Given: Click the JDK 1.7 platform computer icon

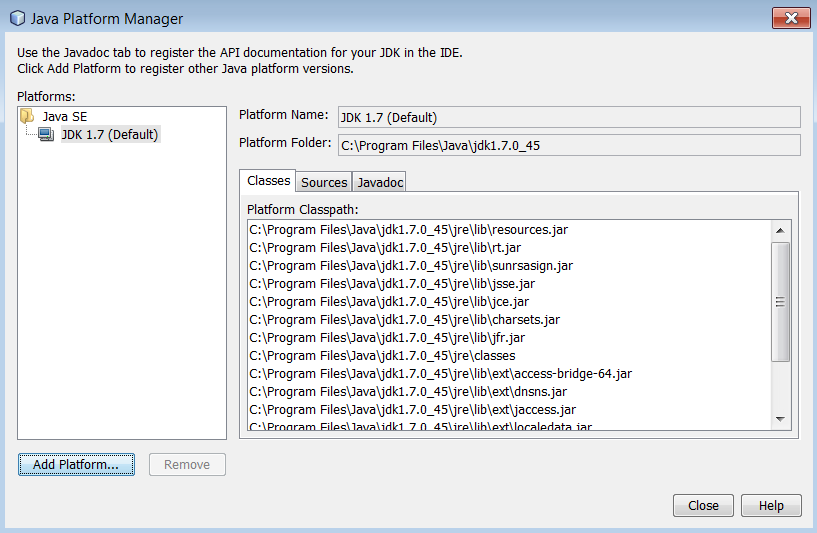Looking at the screenshot, I should tap(46, 134).
